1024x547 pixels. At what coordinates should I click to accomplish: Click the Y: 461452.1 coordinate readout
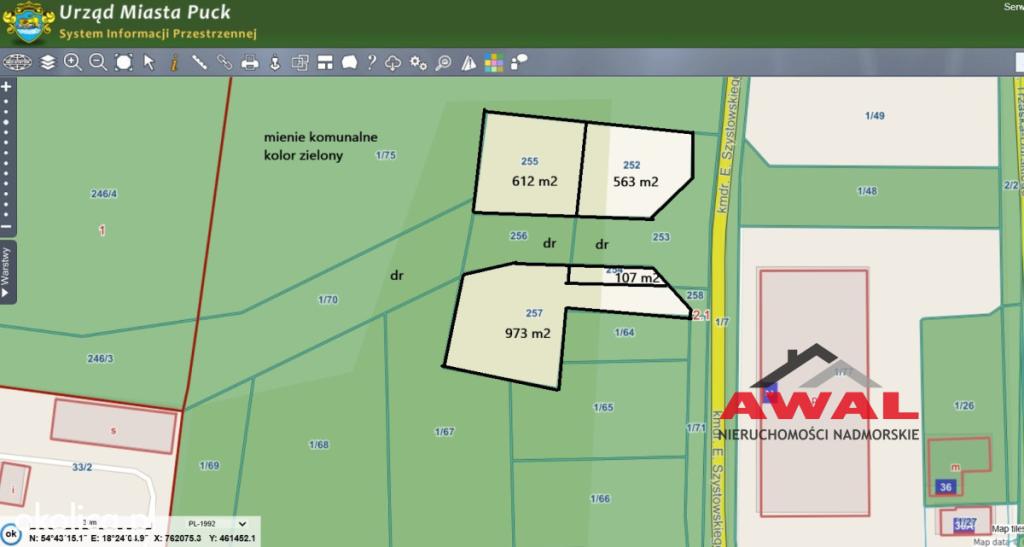point(232,539)
